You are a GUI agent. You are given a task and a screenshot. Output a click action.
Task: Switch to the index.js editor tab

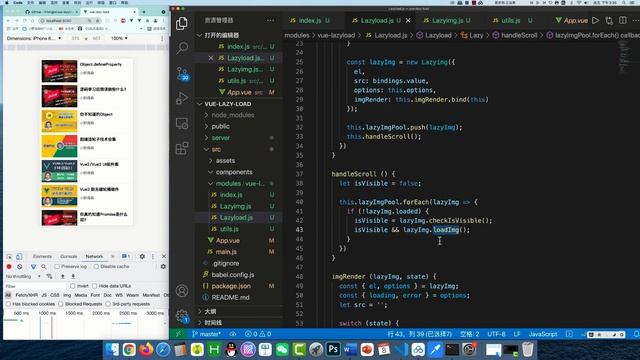click(x=310, y=20)
